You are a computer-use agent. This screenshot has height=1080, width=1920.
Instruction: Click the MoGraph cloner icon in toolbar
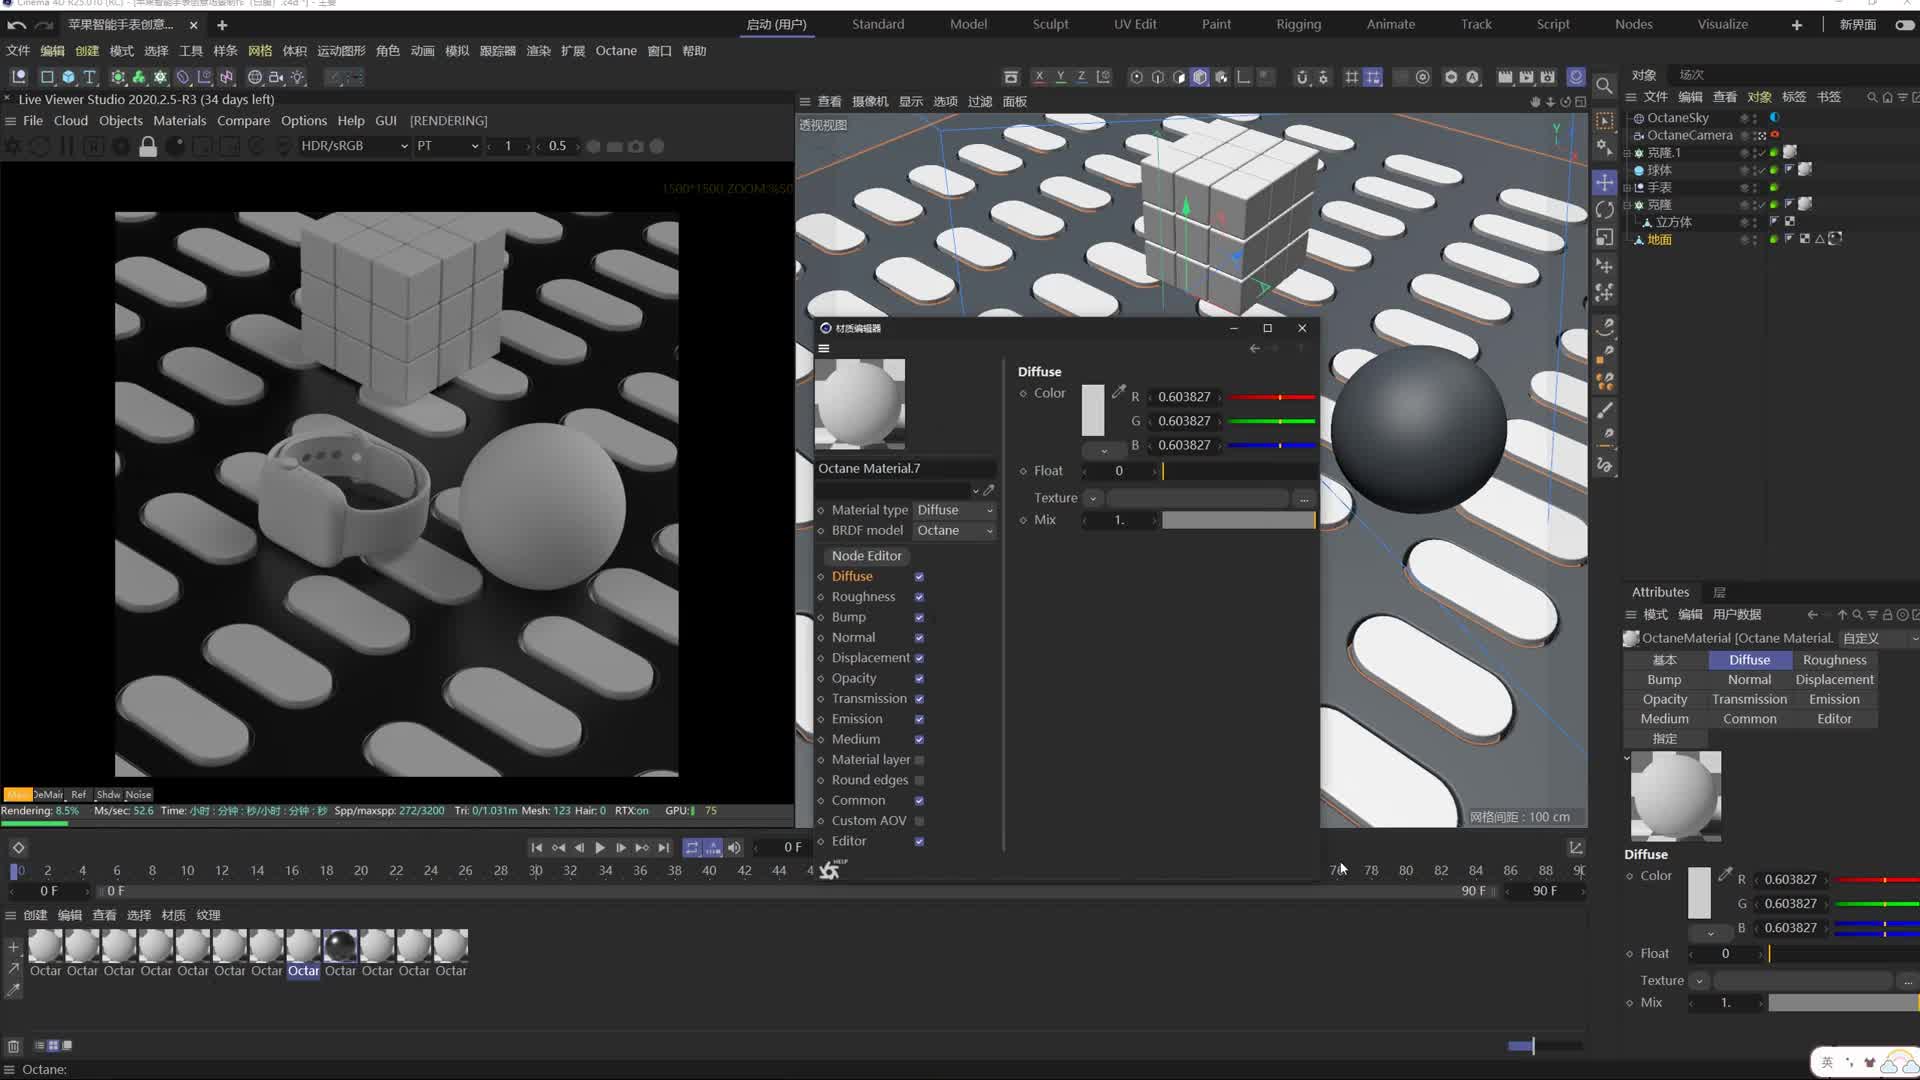tap(160, 77)
